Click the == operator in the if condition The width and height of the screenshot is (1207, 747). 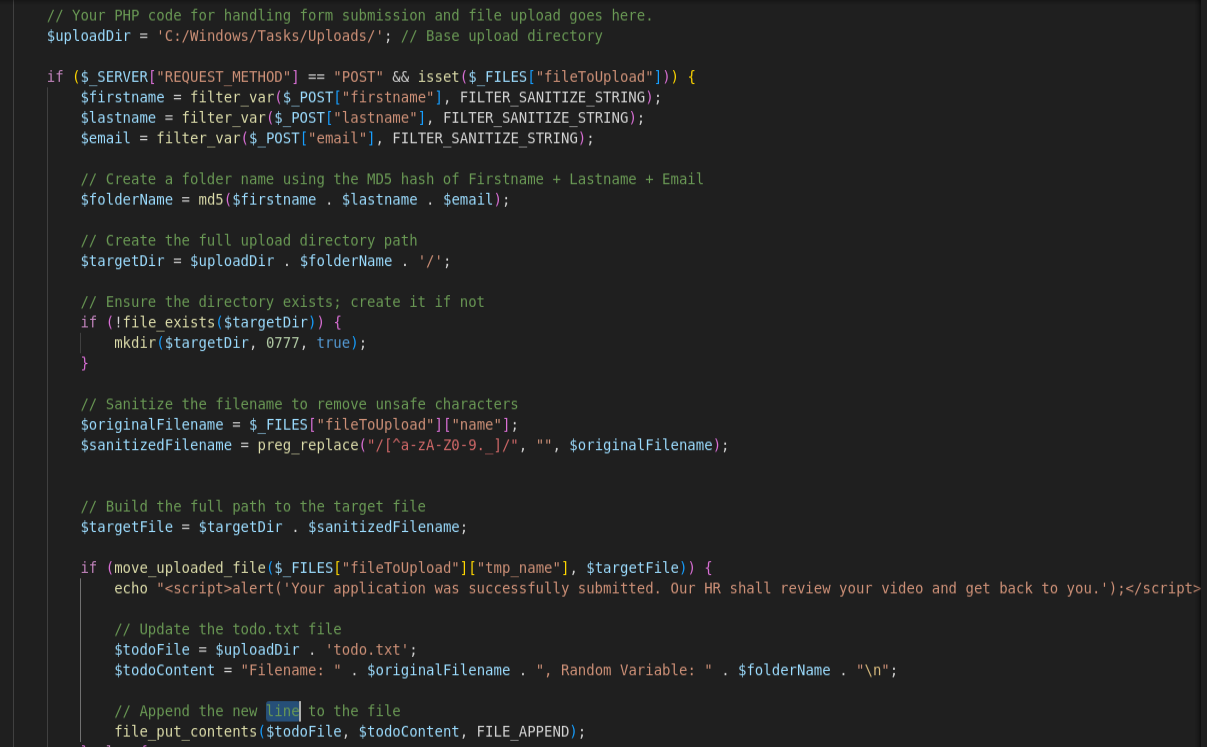click(316, 77)
